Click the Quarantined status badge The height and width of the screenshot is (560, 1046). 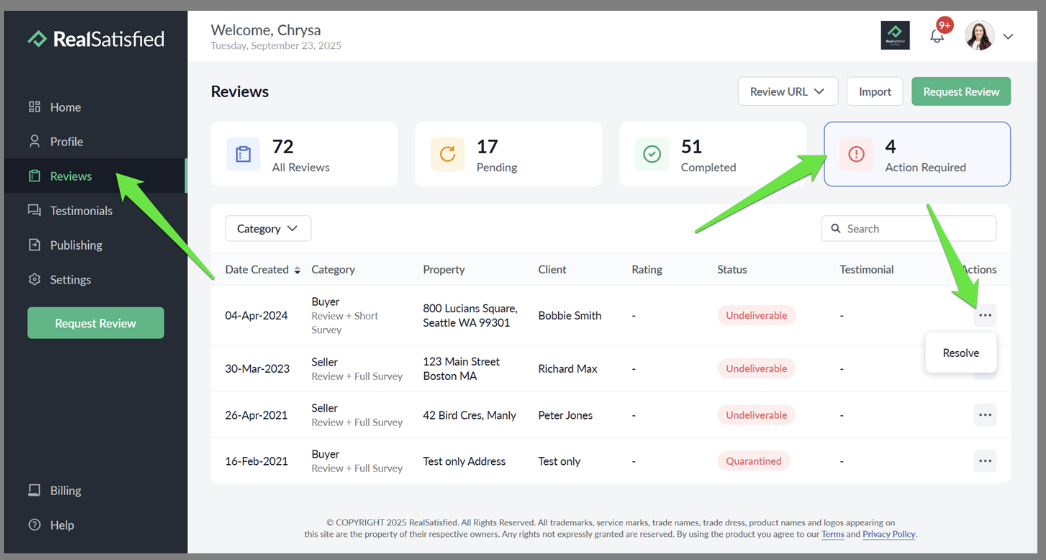tap(753, 461)
